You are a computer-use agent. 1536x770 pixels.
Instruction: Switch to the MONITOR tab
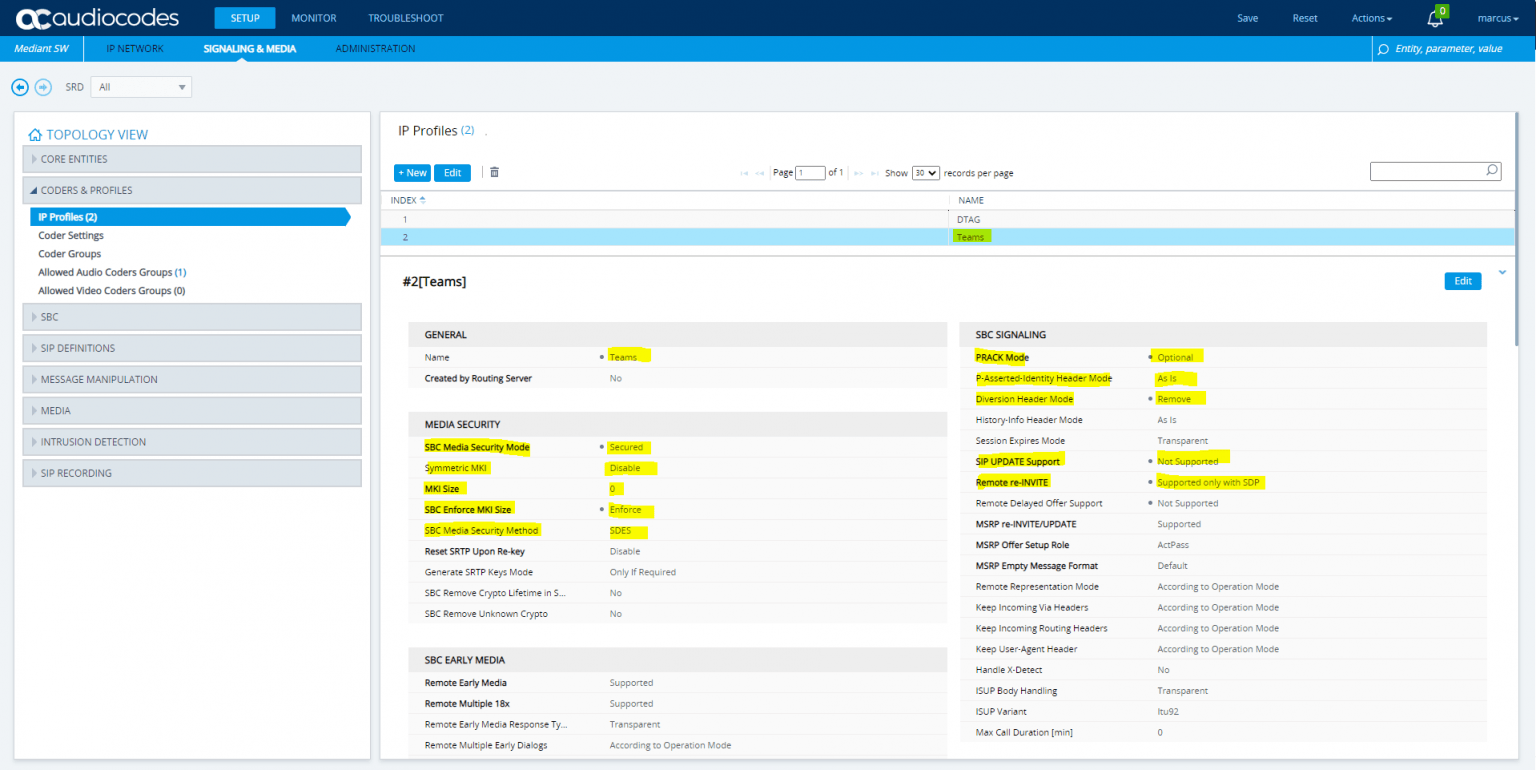(313, 17)
